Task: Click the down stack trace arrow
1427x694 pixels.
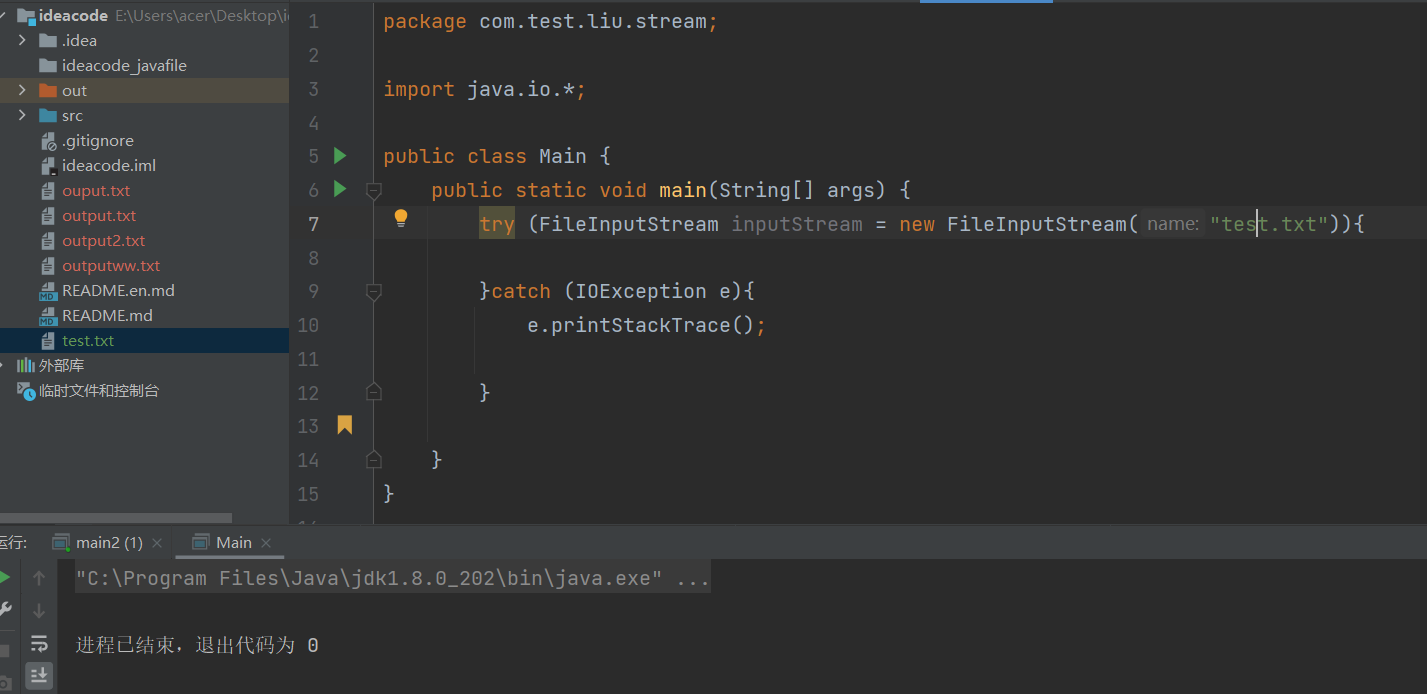Action: [x=40, y=611]
